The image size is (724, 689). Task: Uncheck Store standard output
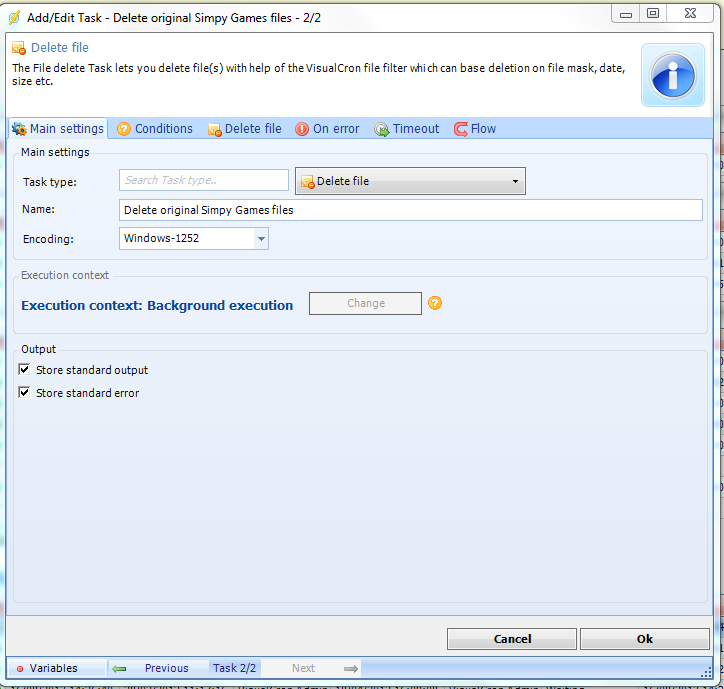(25, 370)
